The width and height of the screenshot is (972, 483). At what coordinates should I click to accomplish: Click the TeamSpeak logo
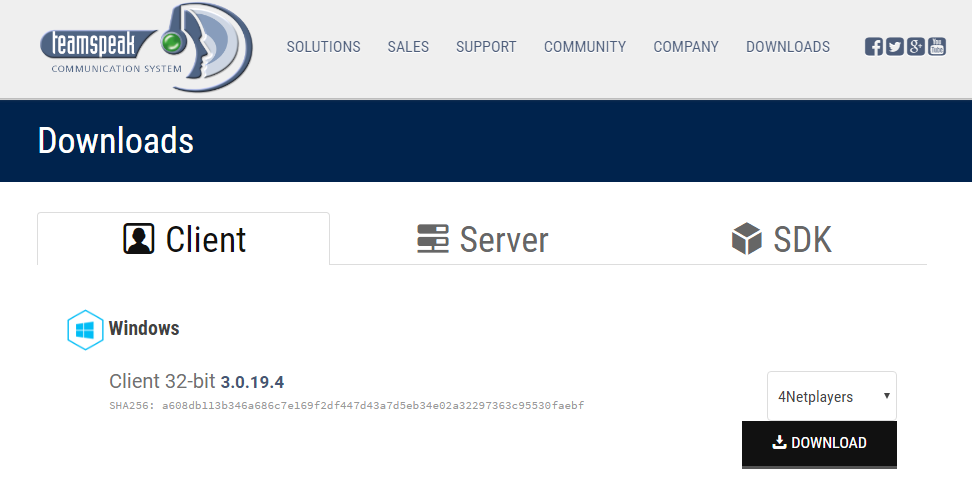[146, 47]
